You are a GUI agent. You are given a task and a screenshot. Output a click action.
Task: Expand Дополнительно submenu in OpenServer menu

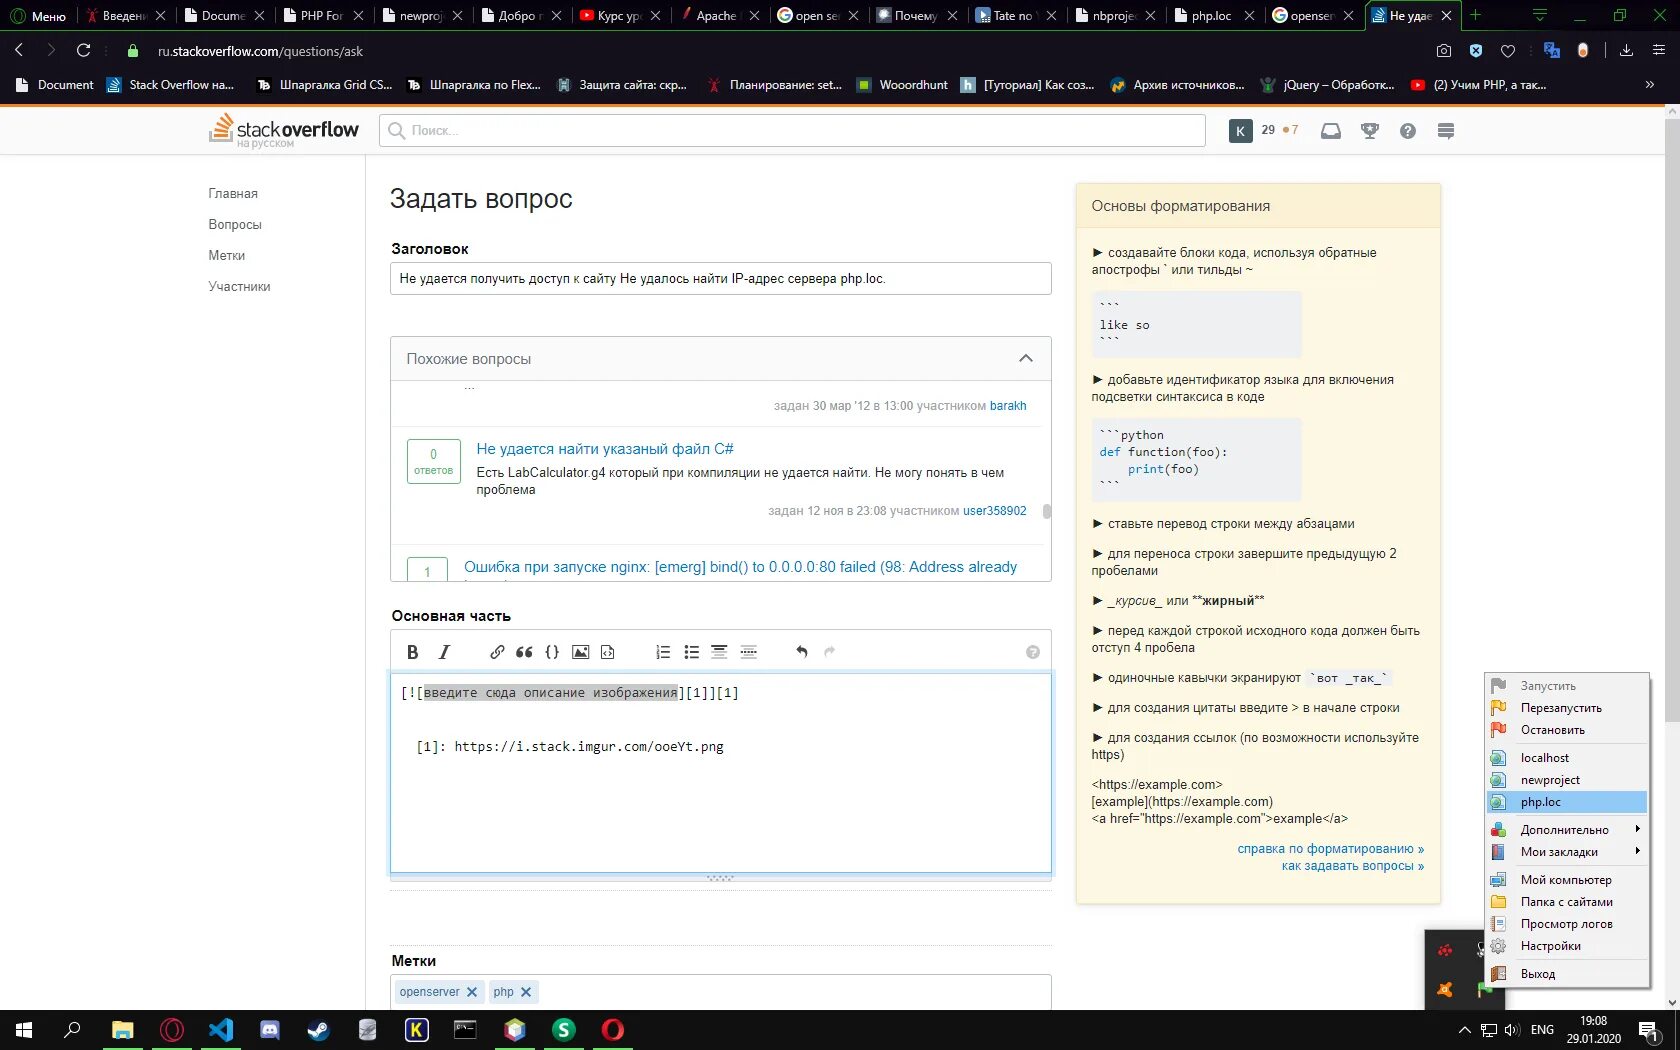tap(1566, 830)
